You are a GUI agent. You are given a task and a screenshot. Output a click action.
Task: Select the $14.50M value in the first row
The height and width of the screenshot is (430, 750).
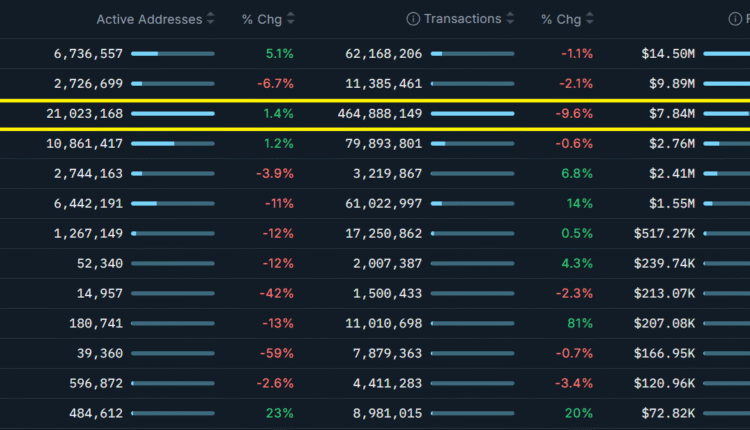click(668, 54)
